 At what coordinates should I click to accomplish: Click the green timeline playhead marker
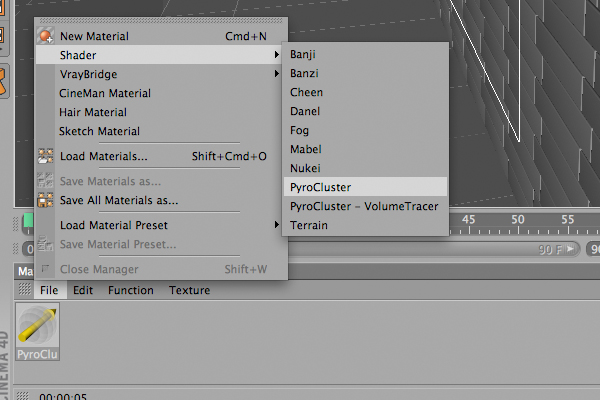coord(28,222)
